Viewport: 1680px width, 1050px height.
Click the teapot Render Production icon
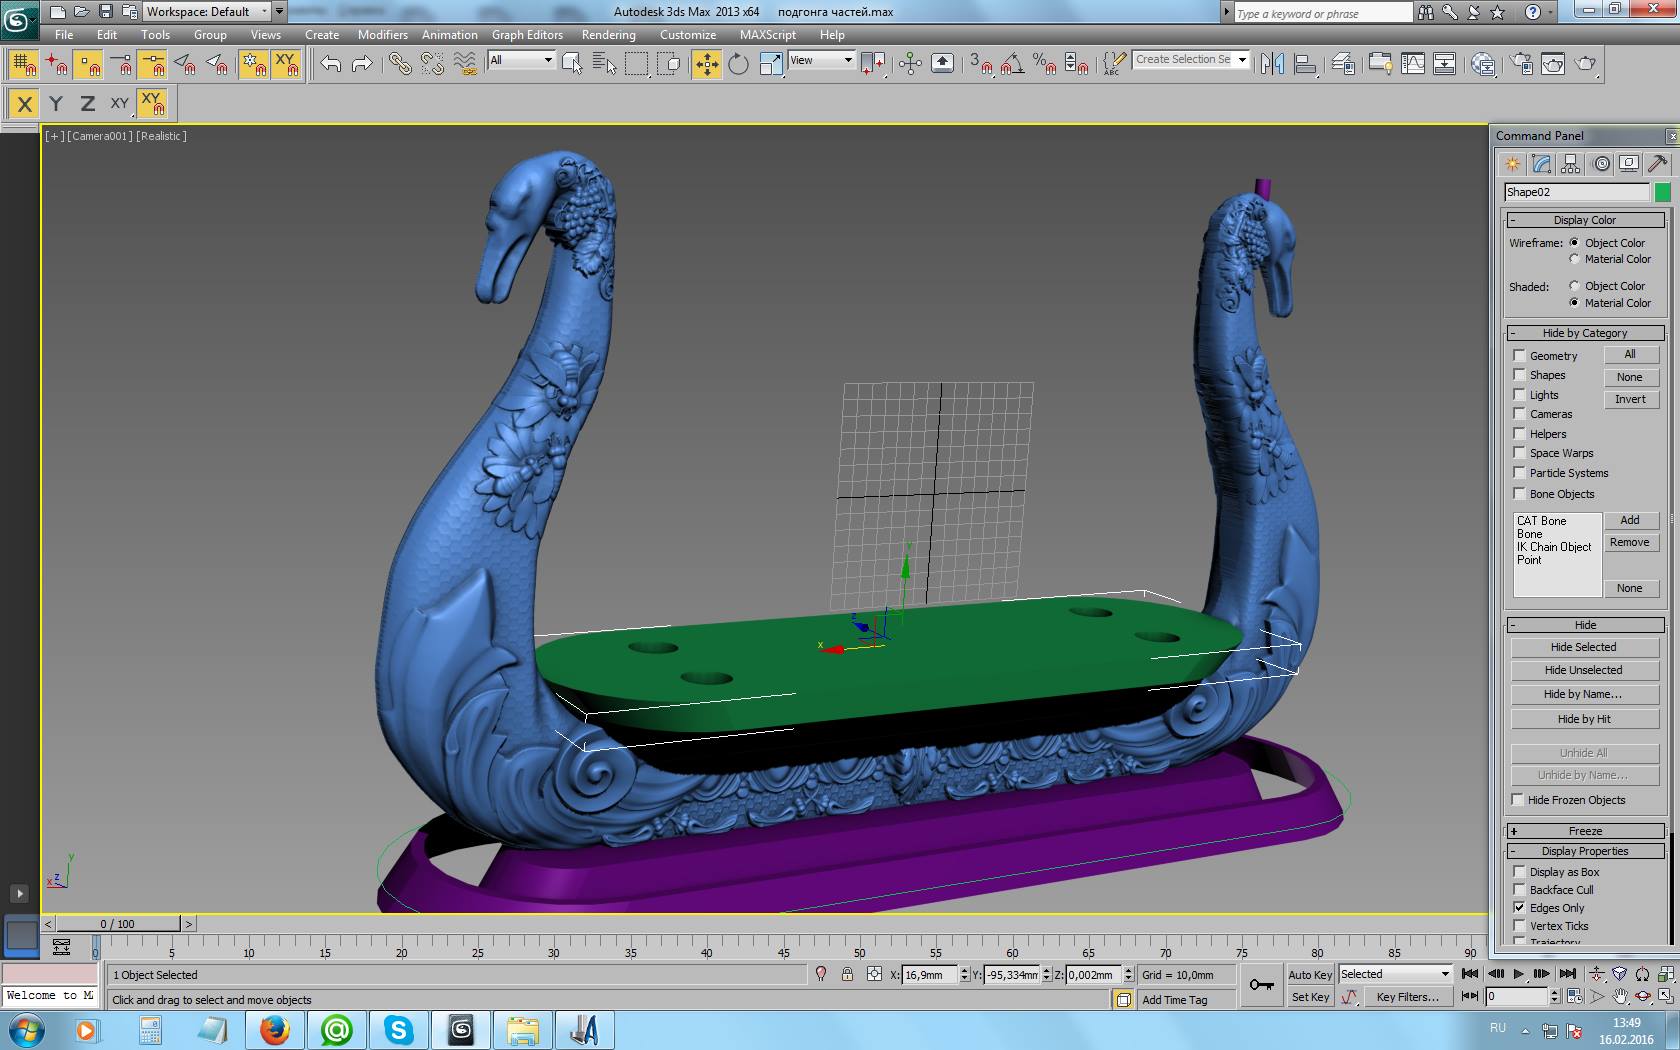pos(1585,64)
